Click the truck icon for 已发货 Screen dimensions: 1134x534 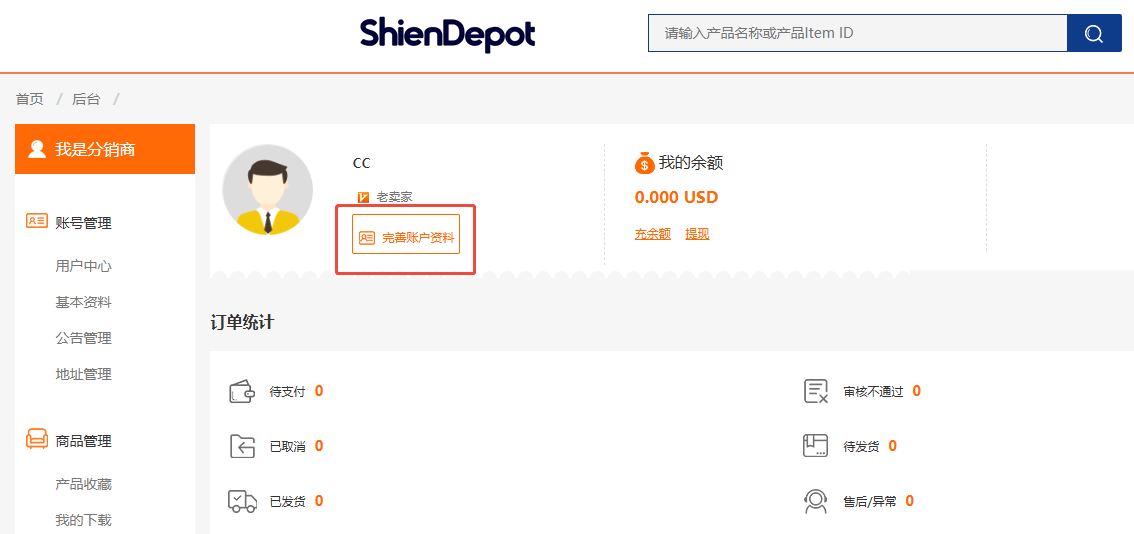(x=242, y=501)
